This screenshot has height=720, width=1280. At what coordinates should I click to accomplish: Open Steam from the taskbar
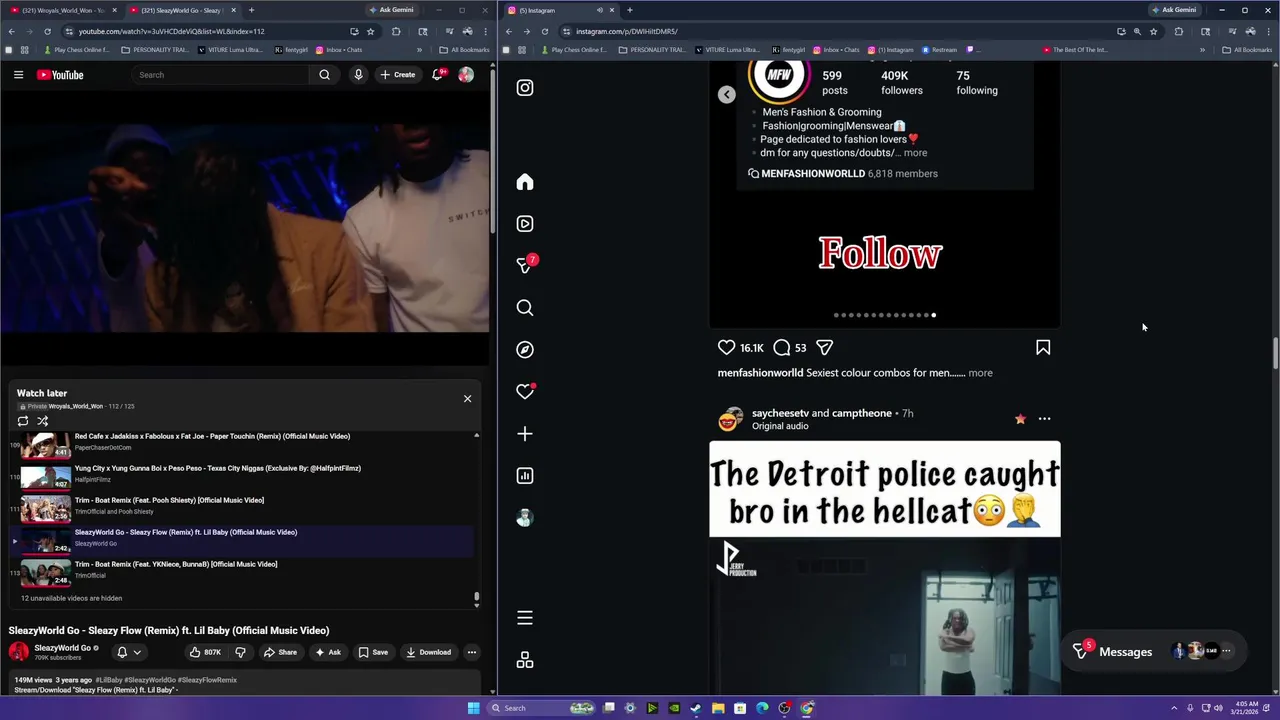[x=696, y=708]
